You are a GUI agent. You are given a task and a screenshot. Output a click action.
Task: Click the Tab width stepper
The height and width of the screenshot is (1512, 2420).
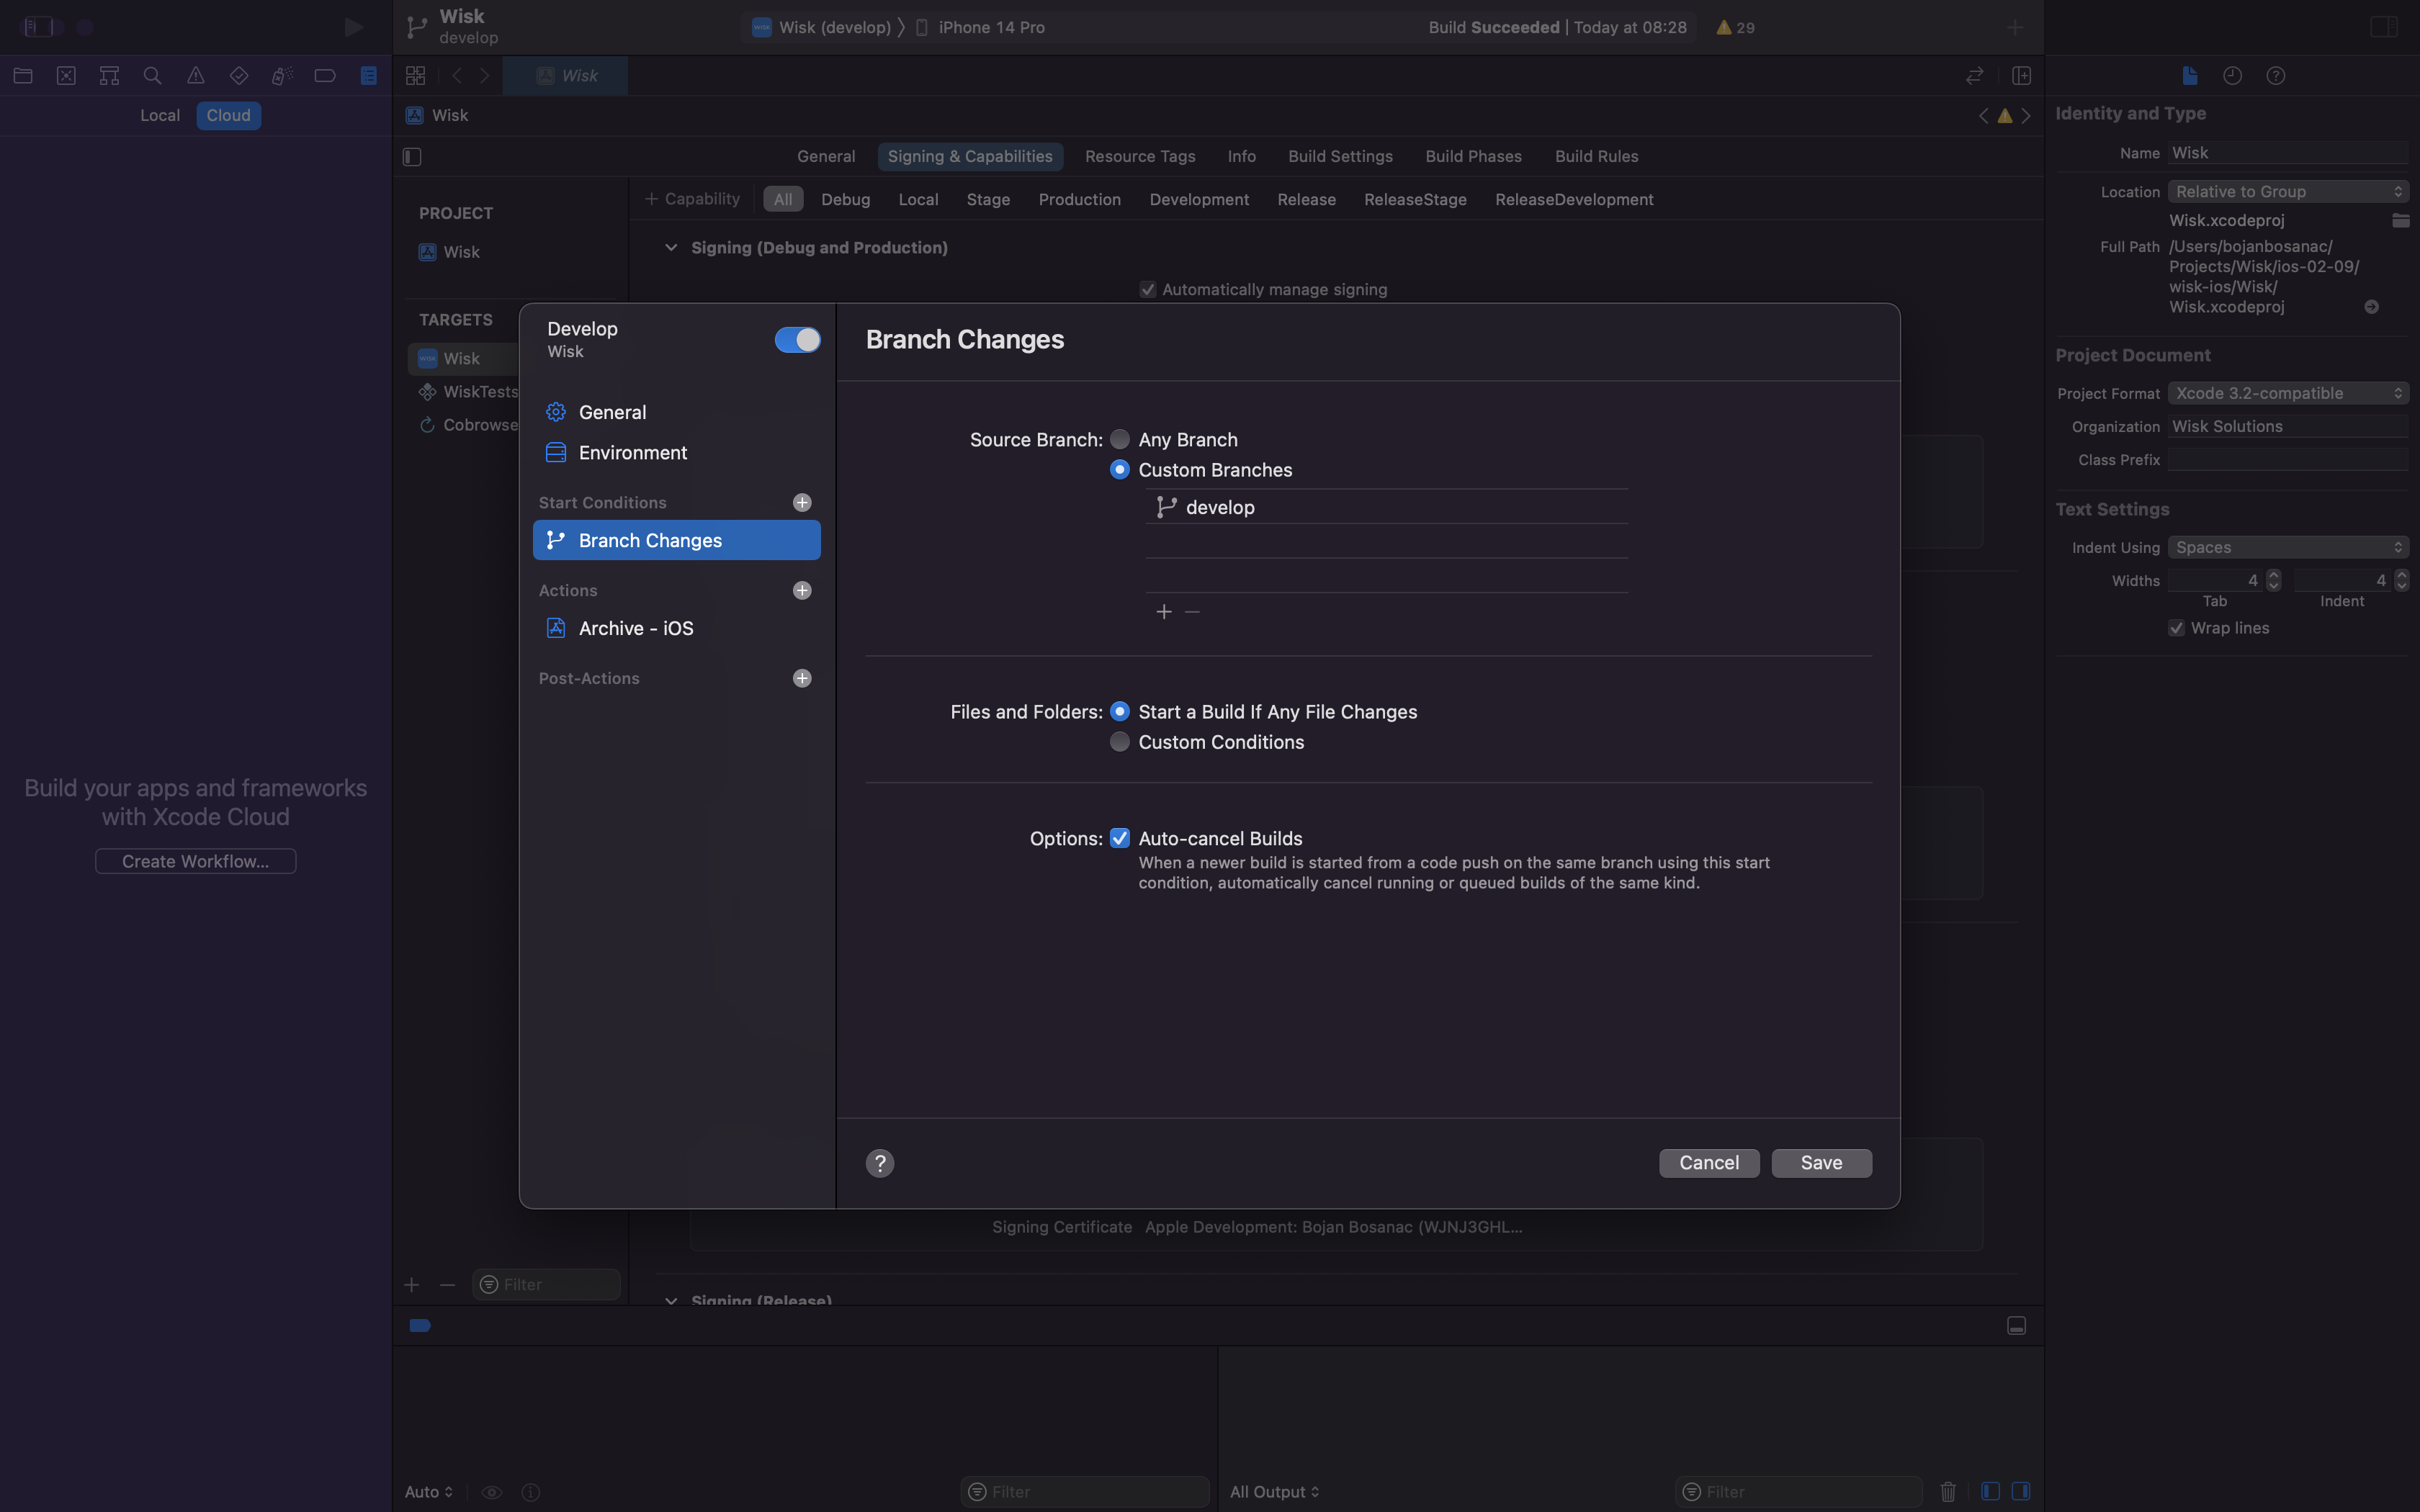coord(2273,580)
